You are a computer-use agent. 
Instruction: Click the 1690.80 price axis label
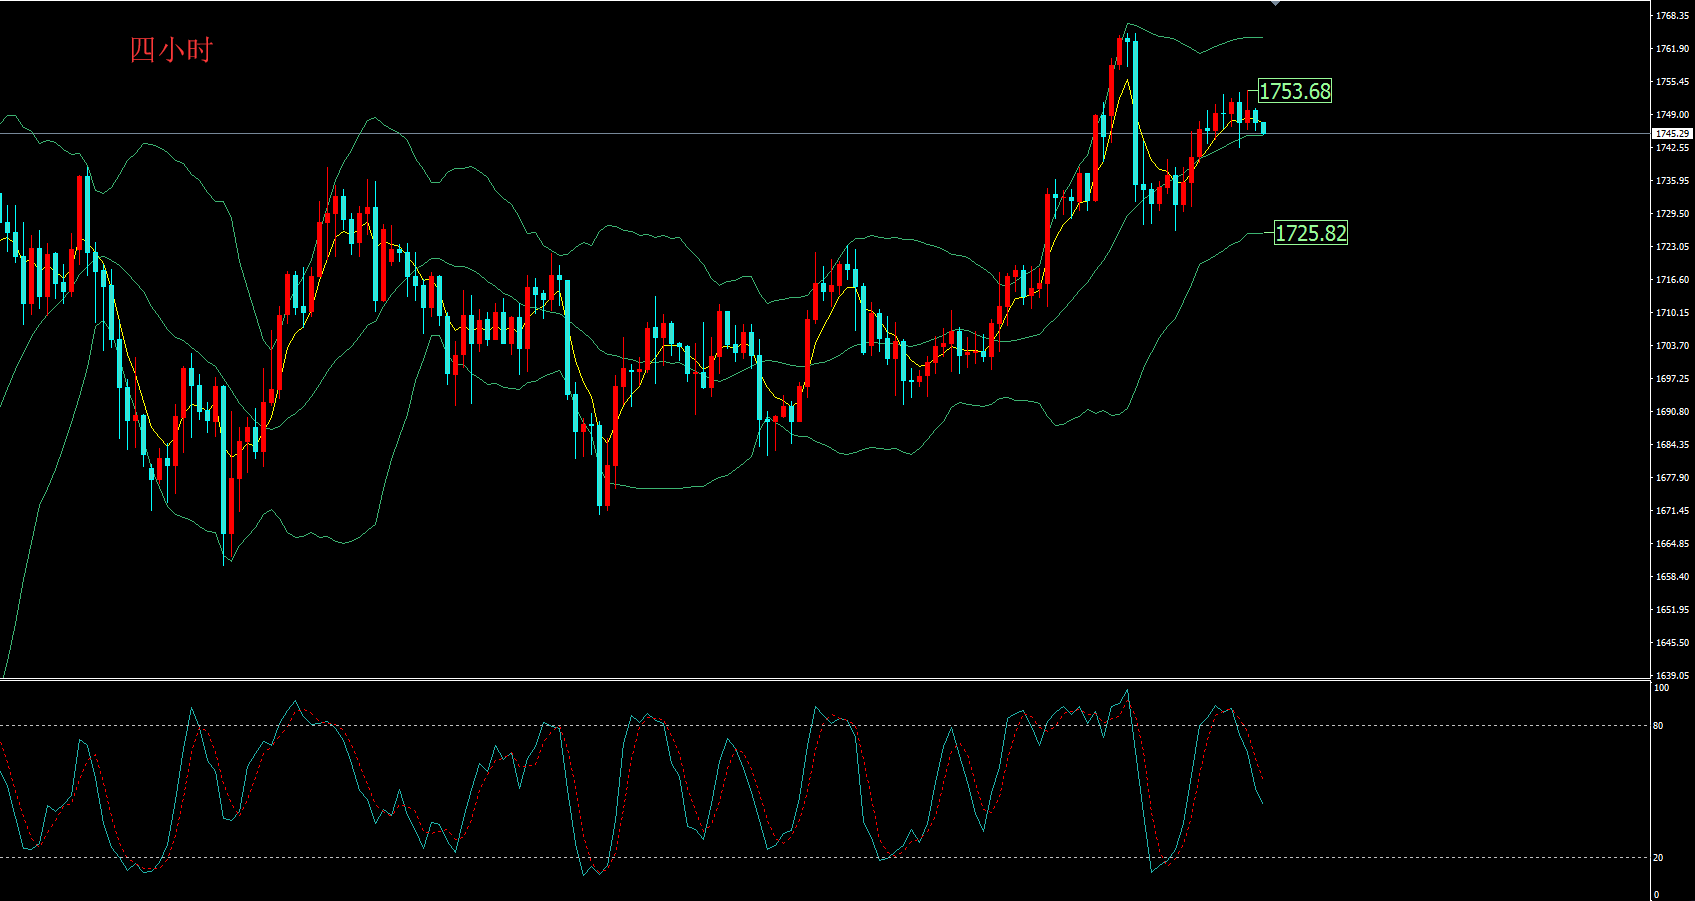click(1672, 412)
